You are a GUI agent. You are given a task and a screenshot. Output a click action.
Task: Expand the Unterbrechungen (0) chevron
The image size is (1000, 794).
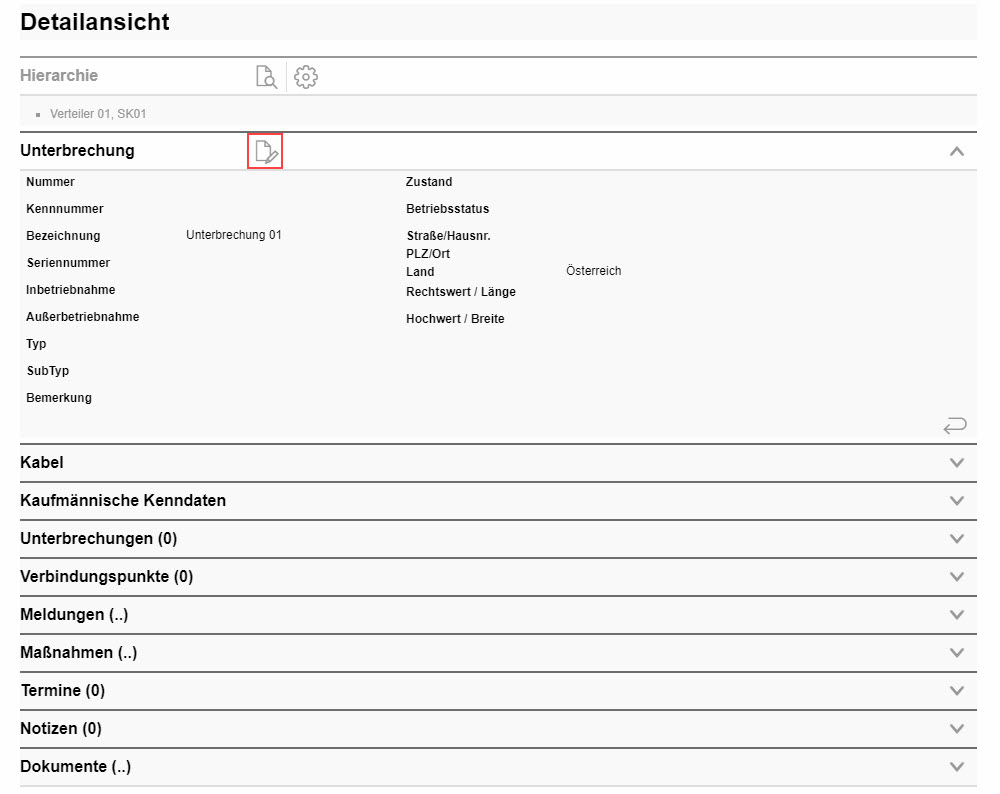click(x=957, y=539)
